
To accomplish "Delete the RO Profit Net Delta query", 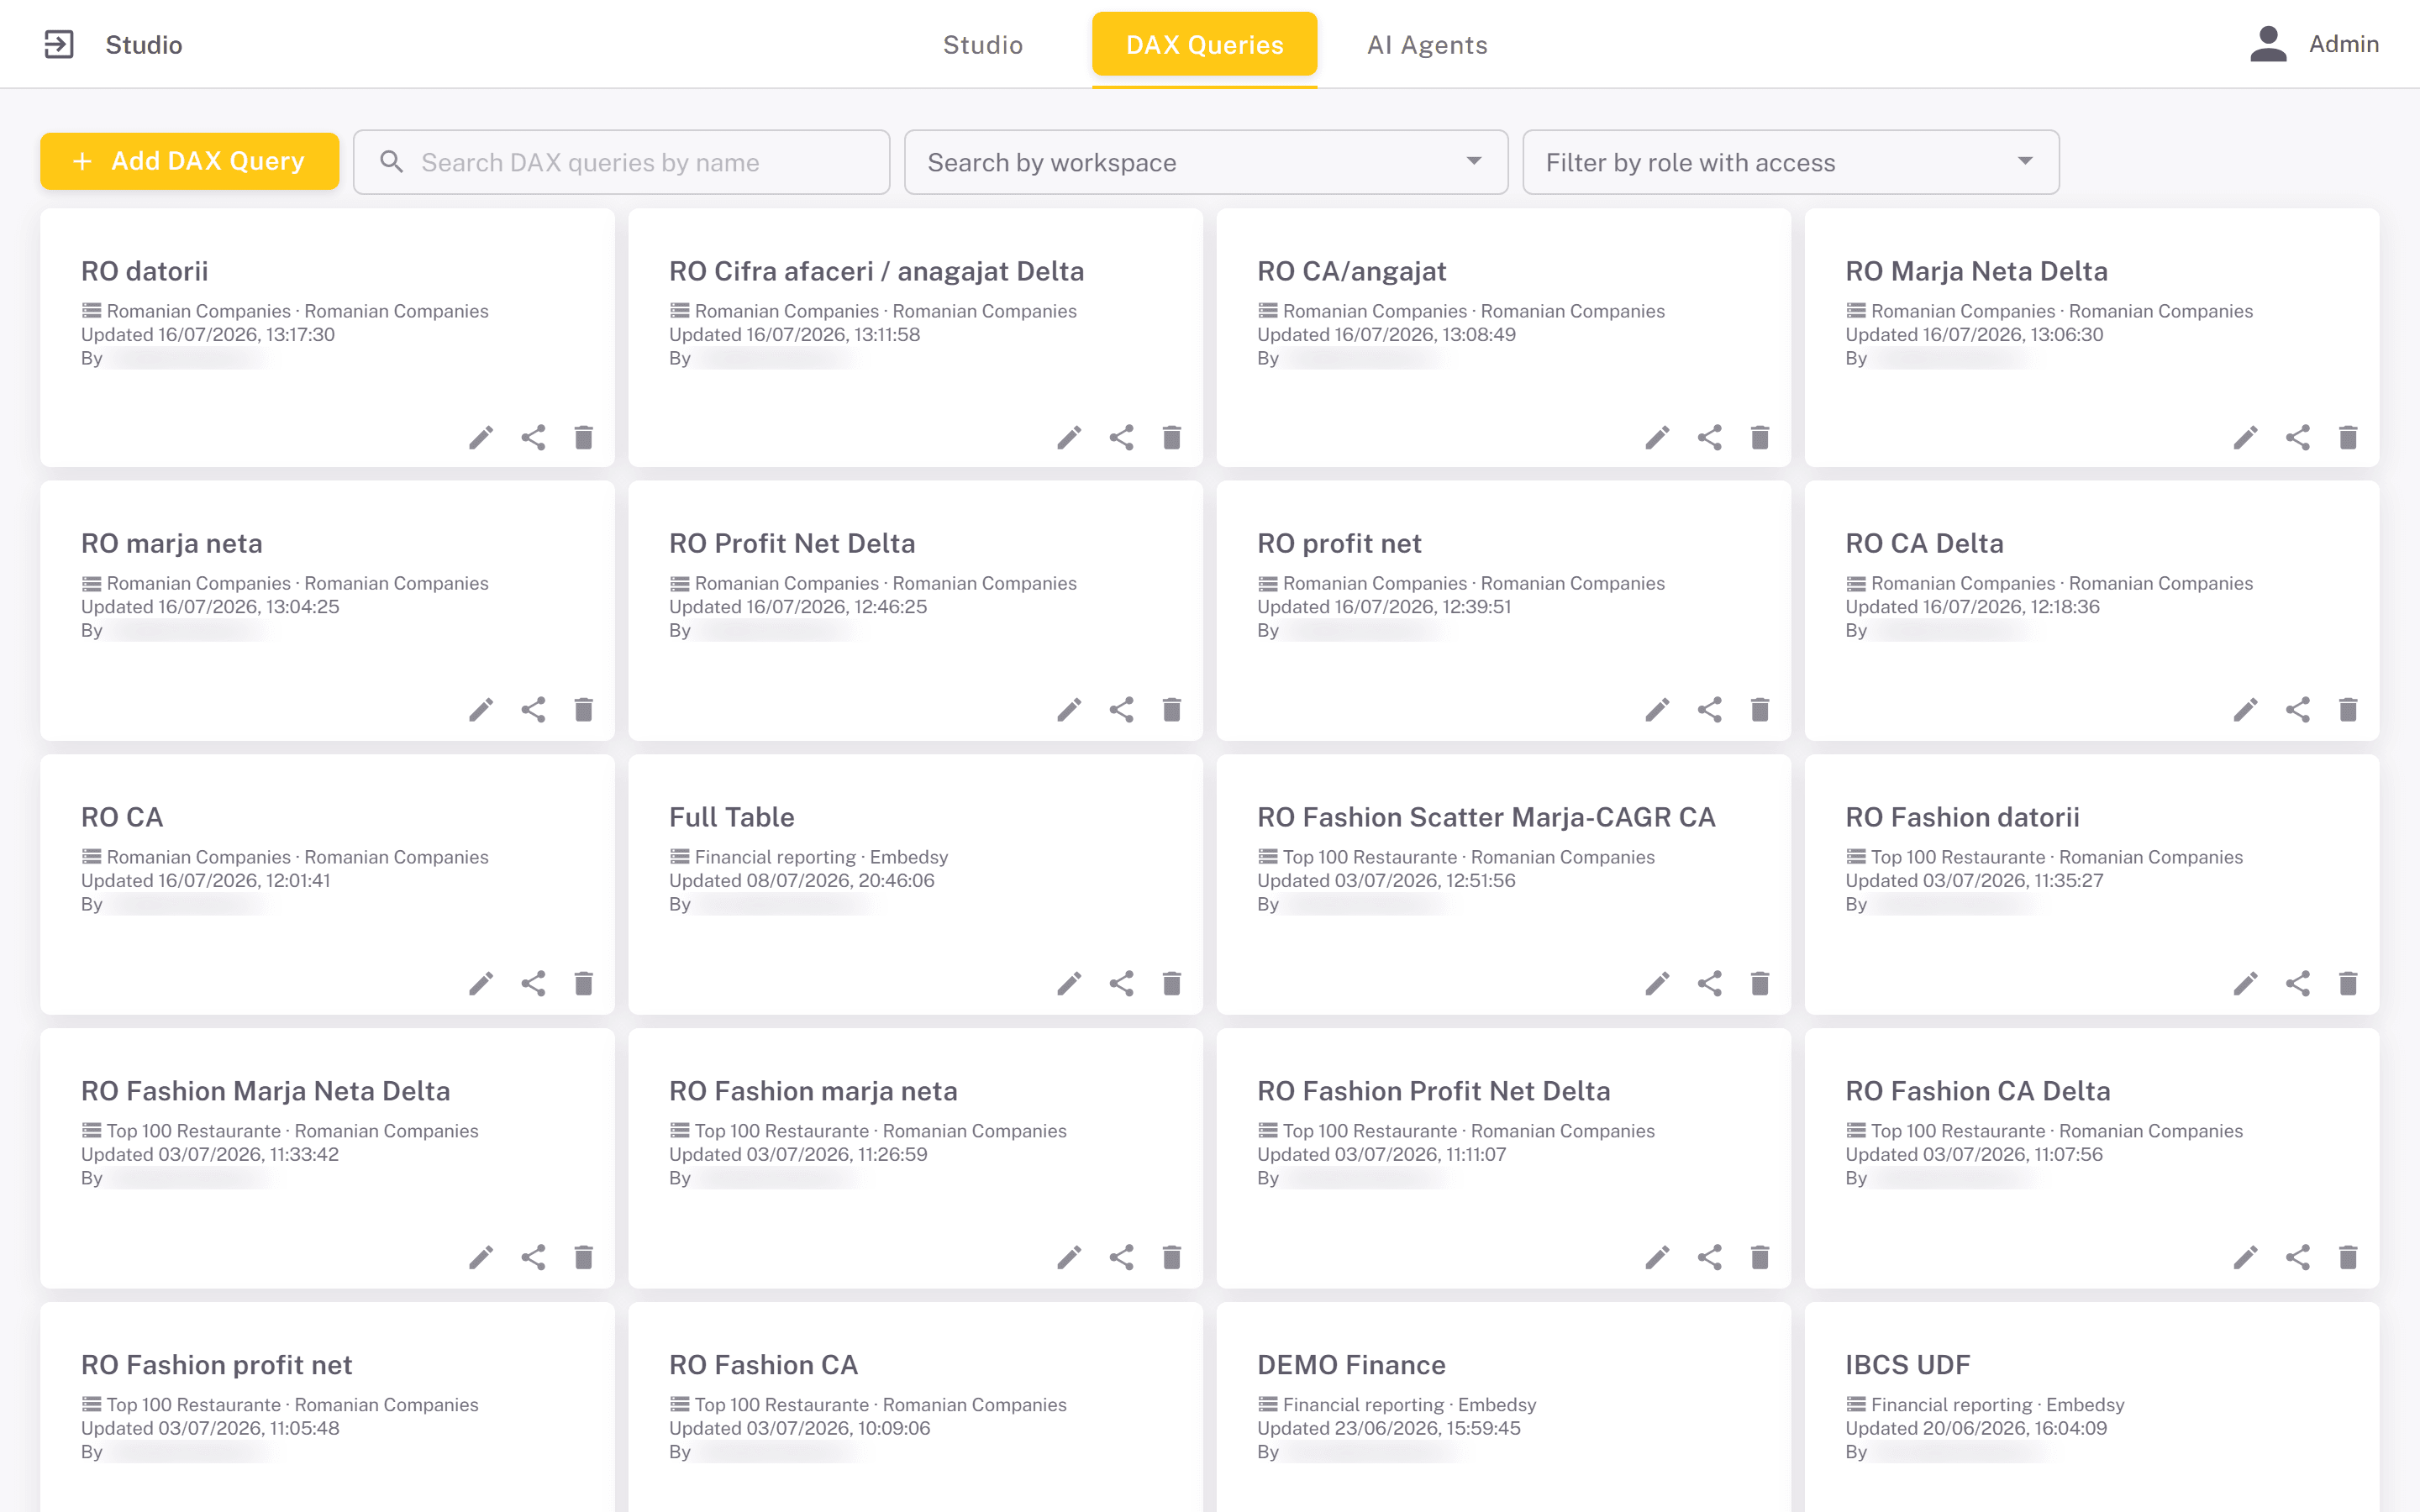I will pyautogui.click(x=1172, y=710).
